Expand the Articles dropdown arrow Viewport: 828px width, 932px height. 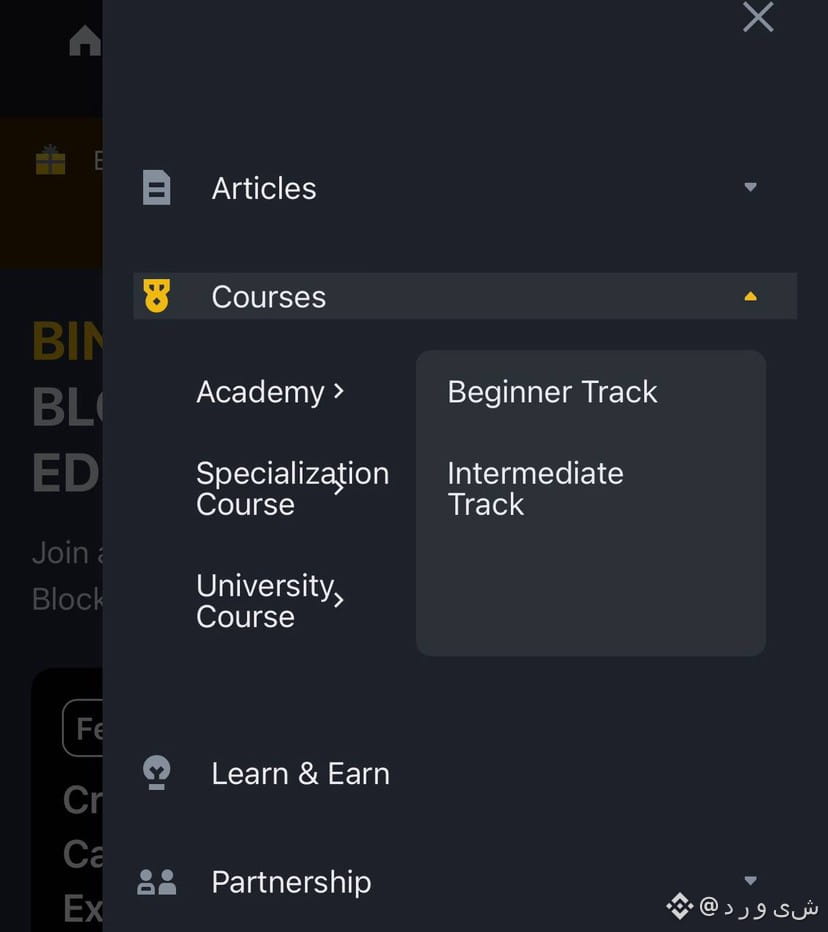751,187
